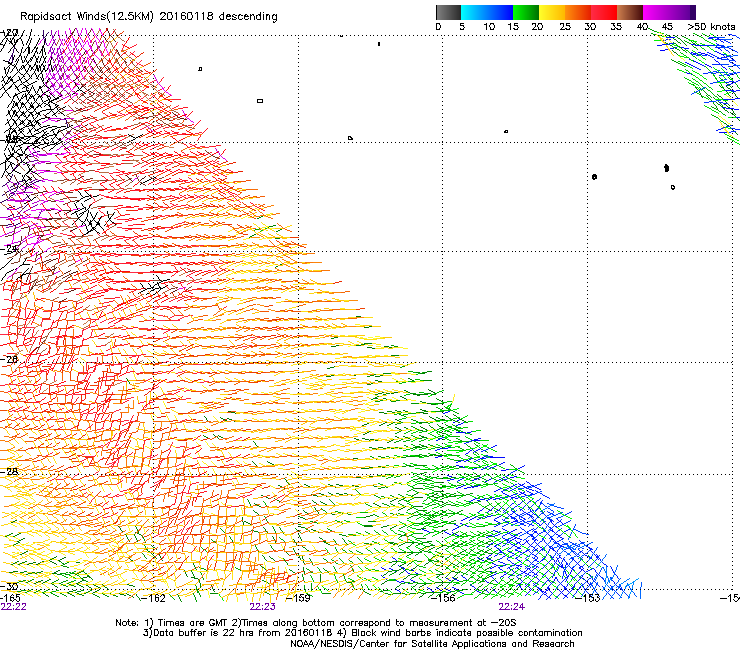Select the red 30–35 knots legend swatch

pos(604,12)
